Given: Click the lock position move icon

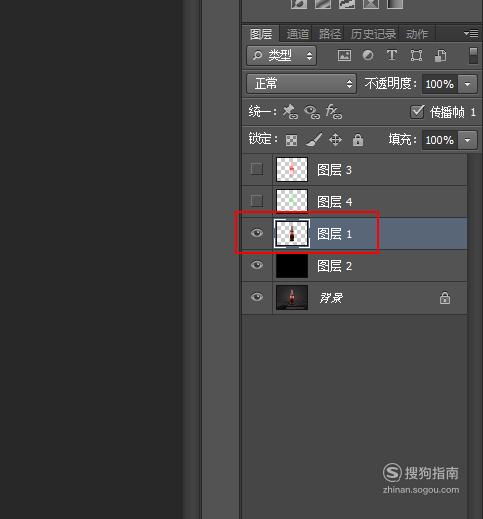Looking at the screenshot, I should tap(335, 140).
